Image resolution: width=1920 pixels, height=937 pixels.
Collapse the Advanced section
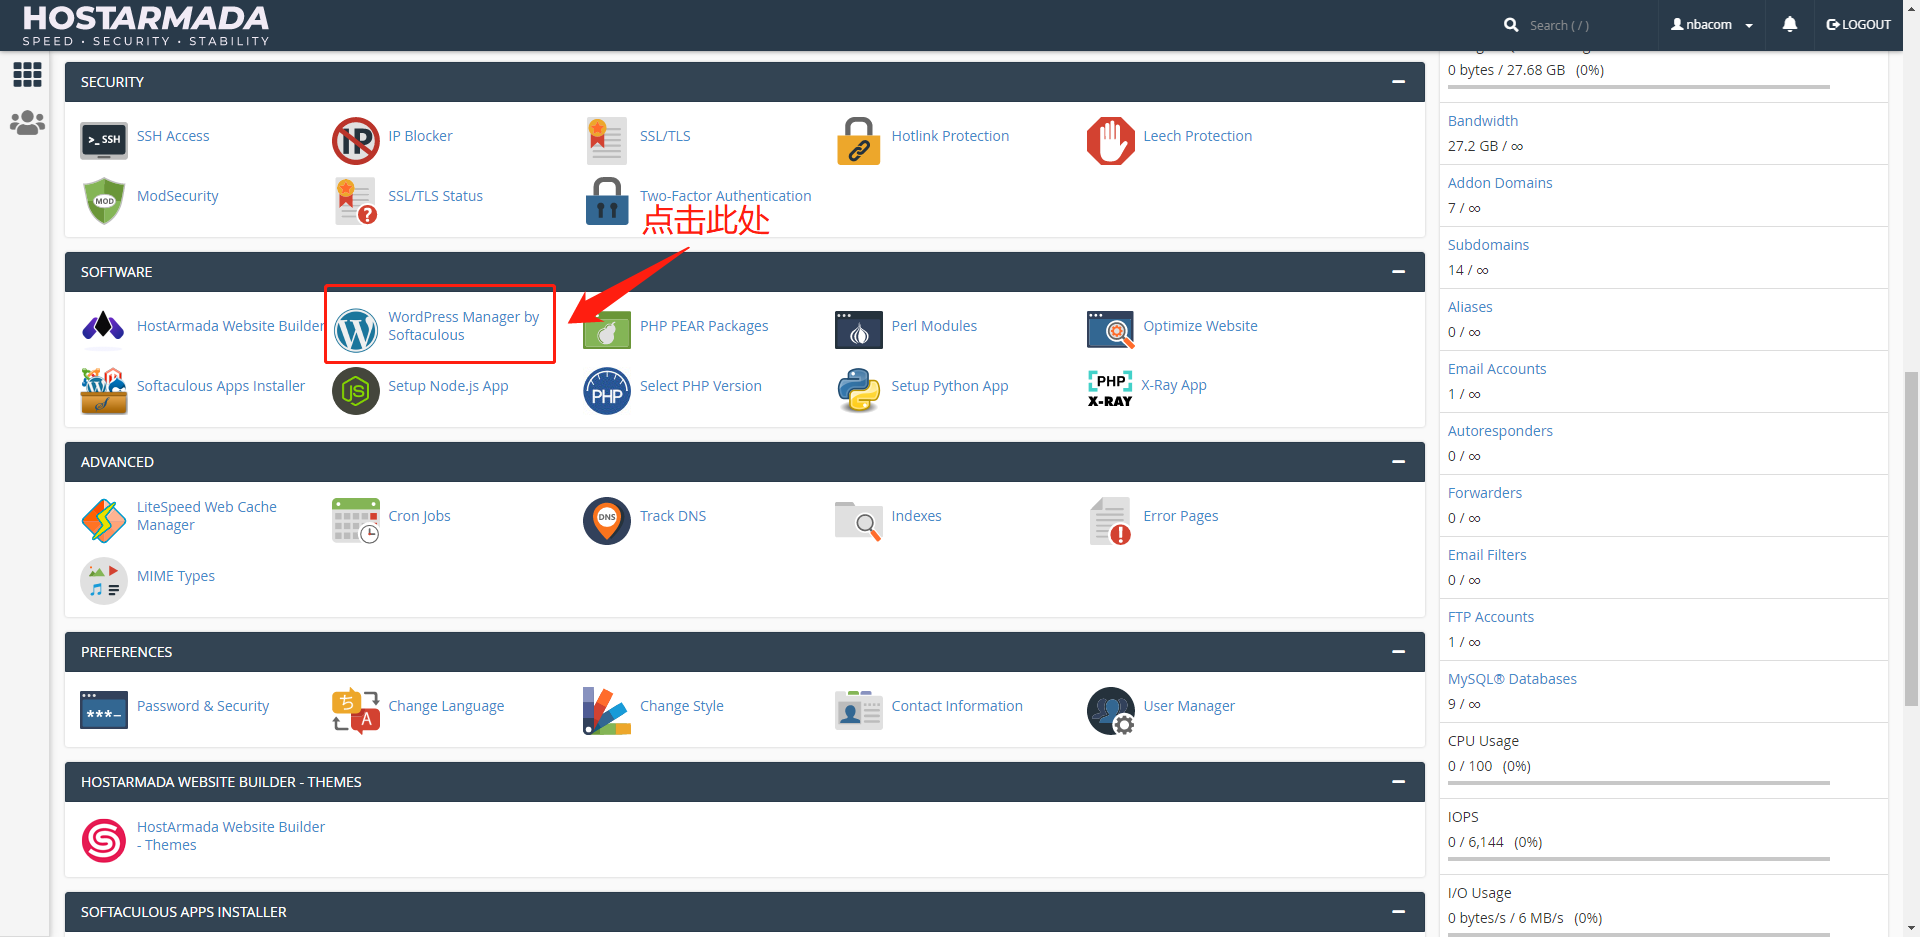1399,462
